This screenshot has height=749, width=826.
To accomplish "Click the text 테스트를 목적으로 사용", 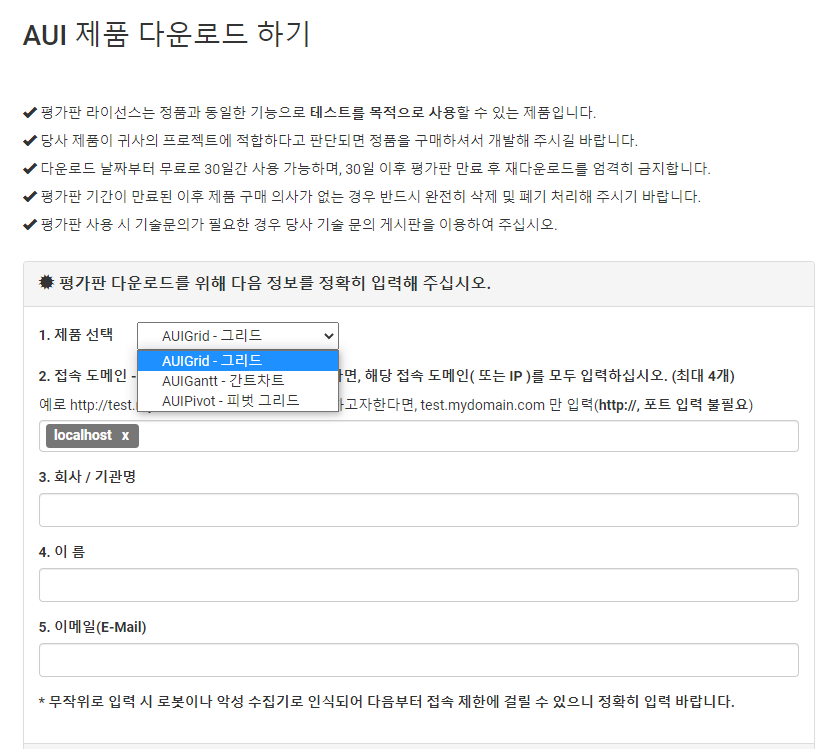I will 383,112.
